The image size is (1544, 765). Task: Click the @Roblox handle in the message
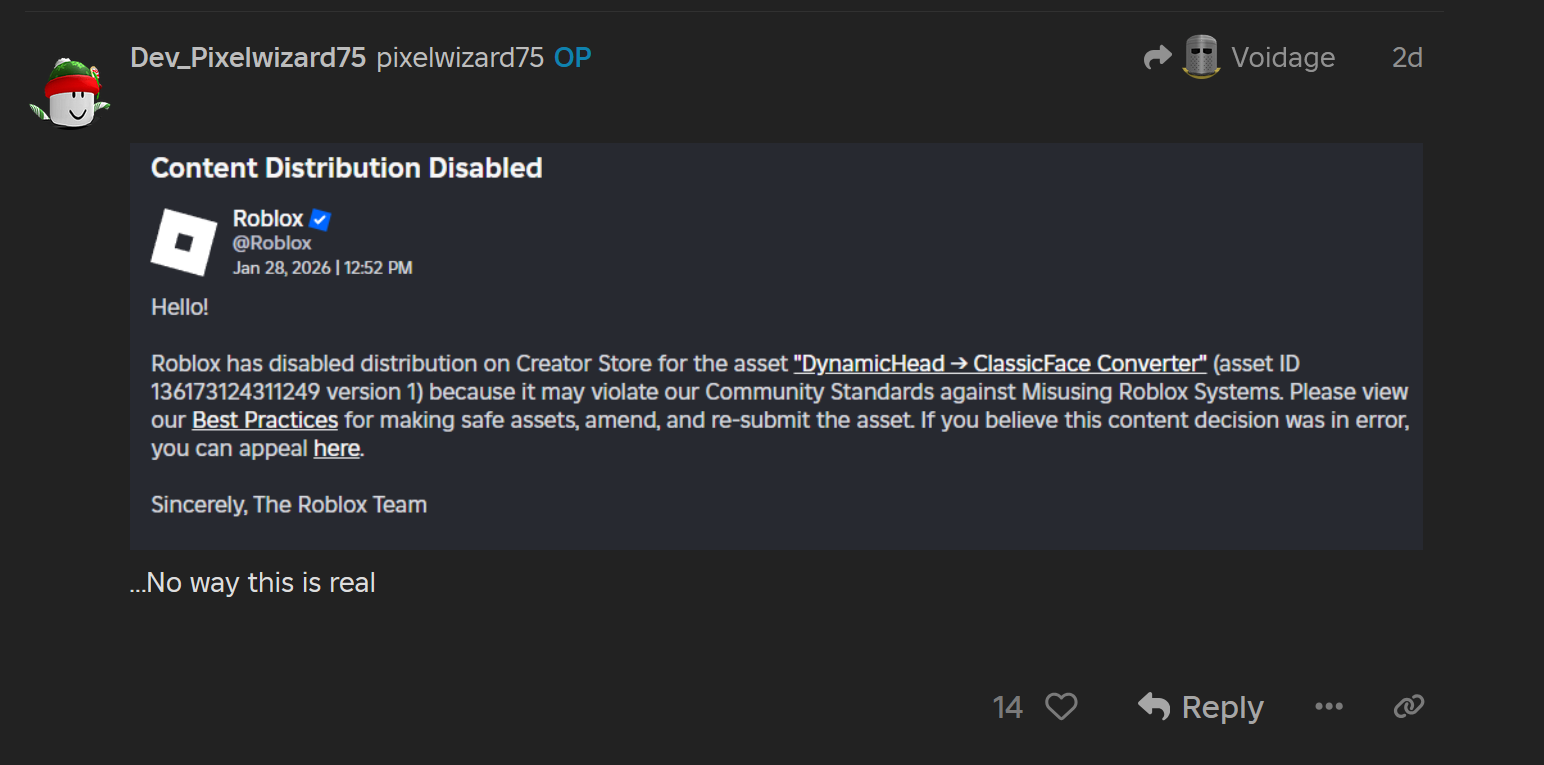pyautogui.click(x=272, y=243)
